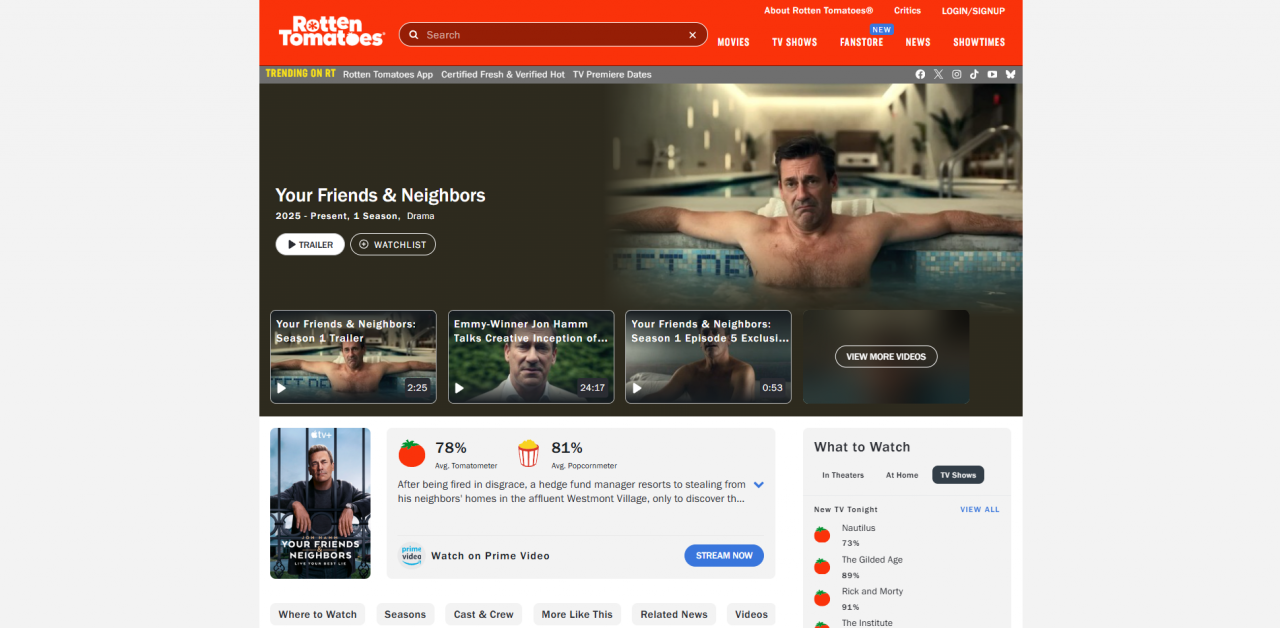Click the tomato icon next to Nautilus
The height and width of the screenshot is (628, 1280).
(x=822, y=535)
